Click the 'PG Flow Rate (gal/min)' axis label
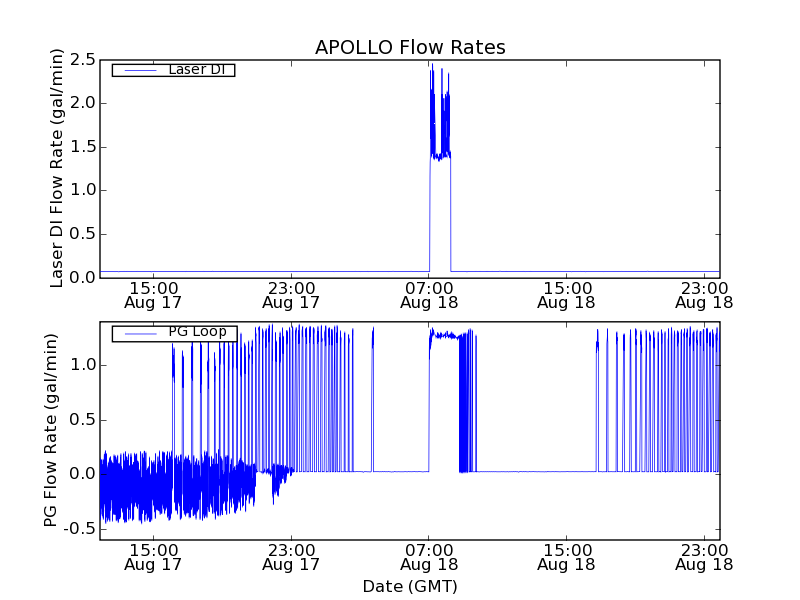This screenshot has height=600, width=800. pos(50,431)
